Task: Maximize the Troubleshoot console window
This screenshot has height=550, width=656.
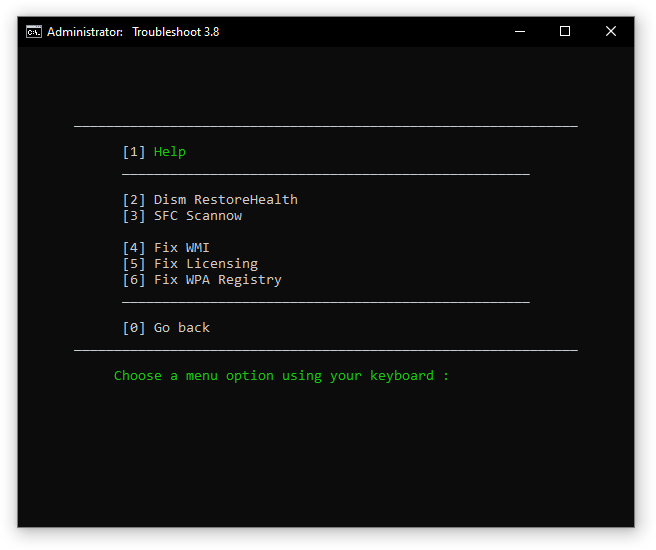Action: pos(565,31)
